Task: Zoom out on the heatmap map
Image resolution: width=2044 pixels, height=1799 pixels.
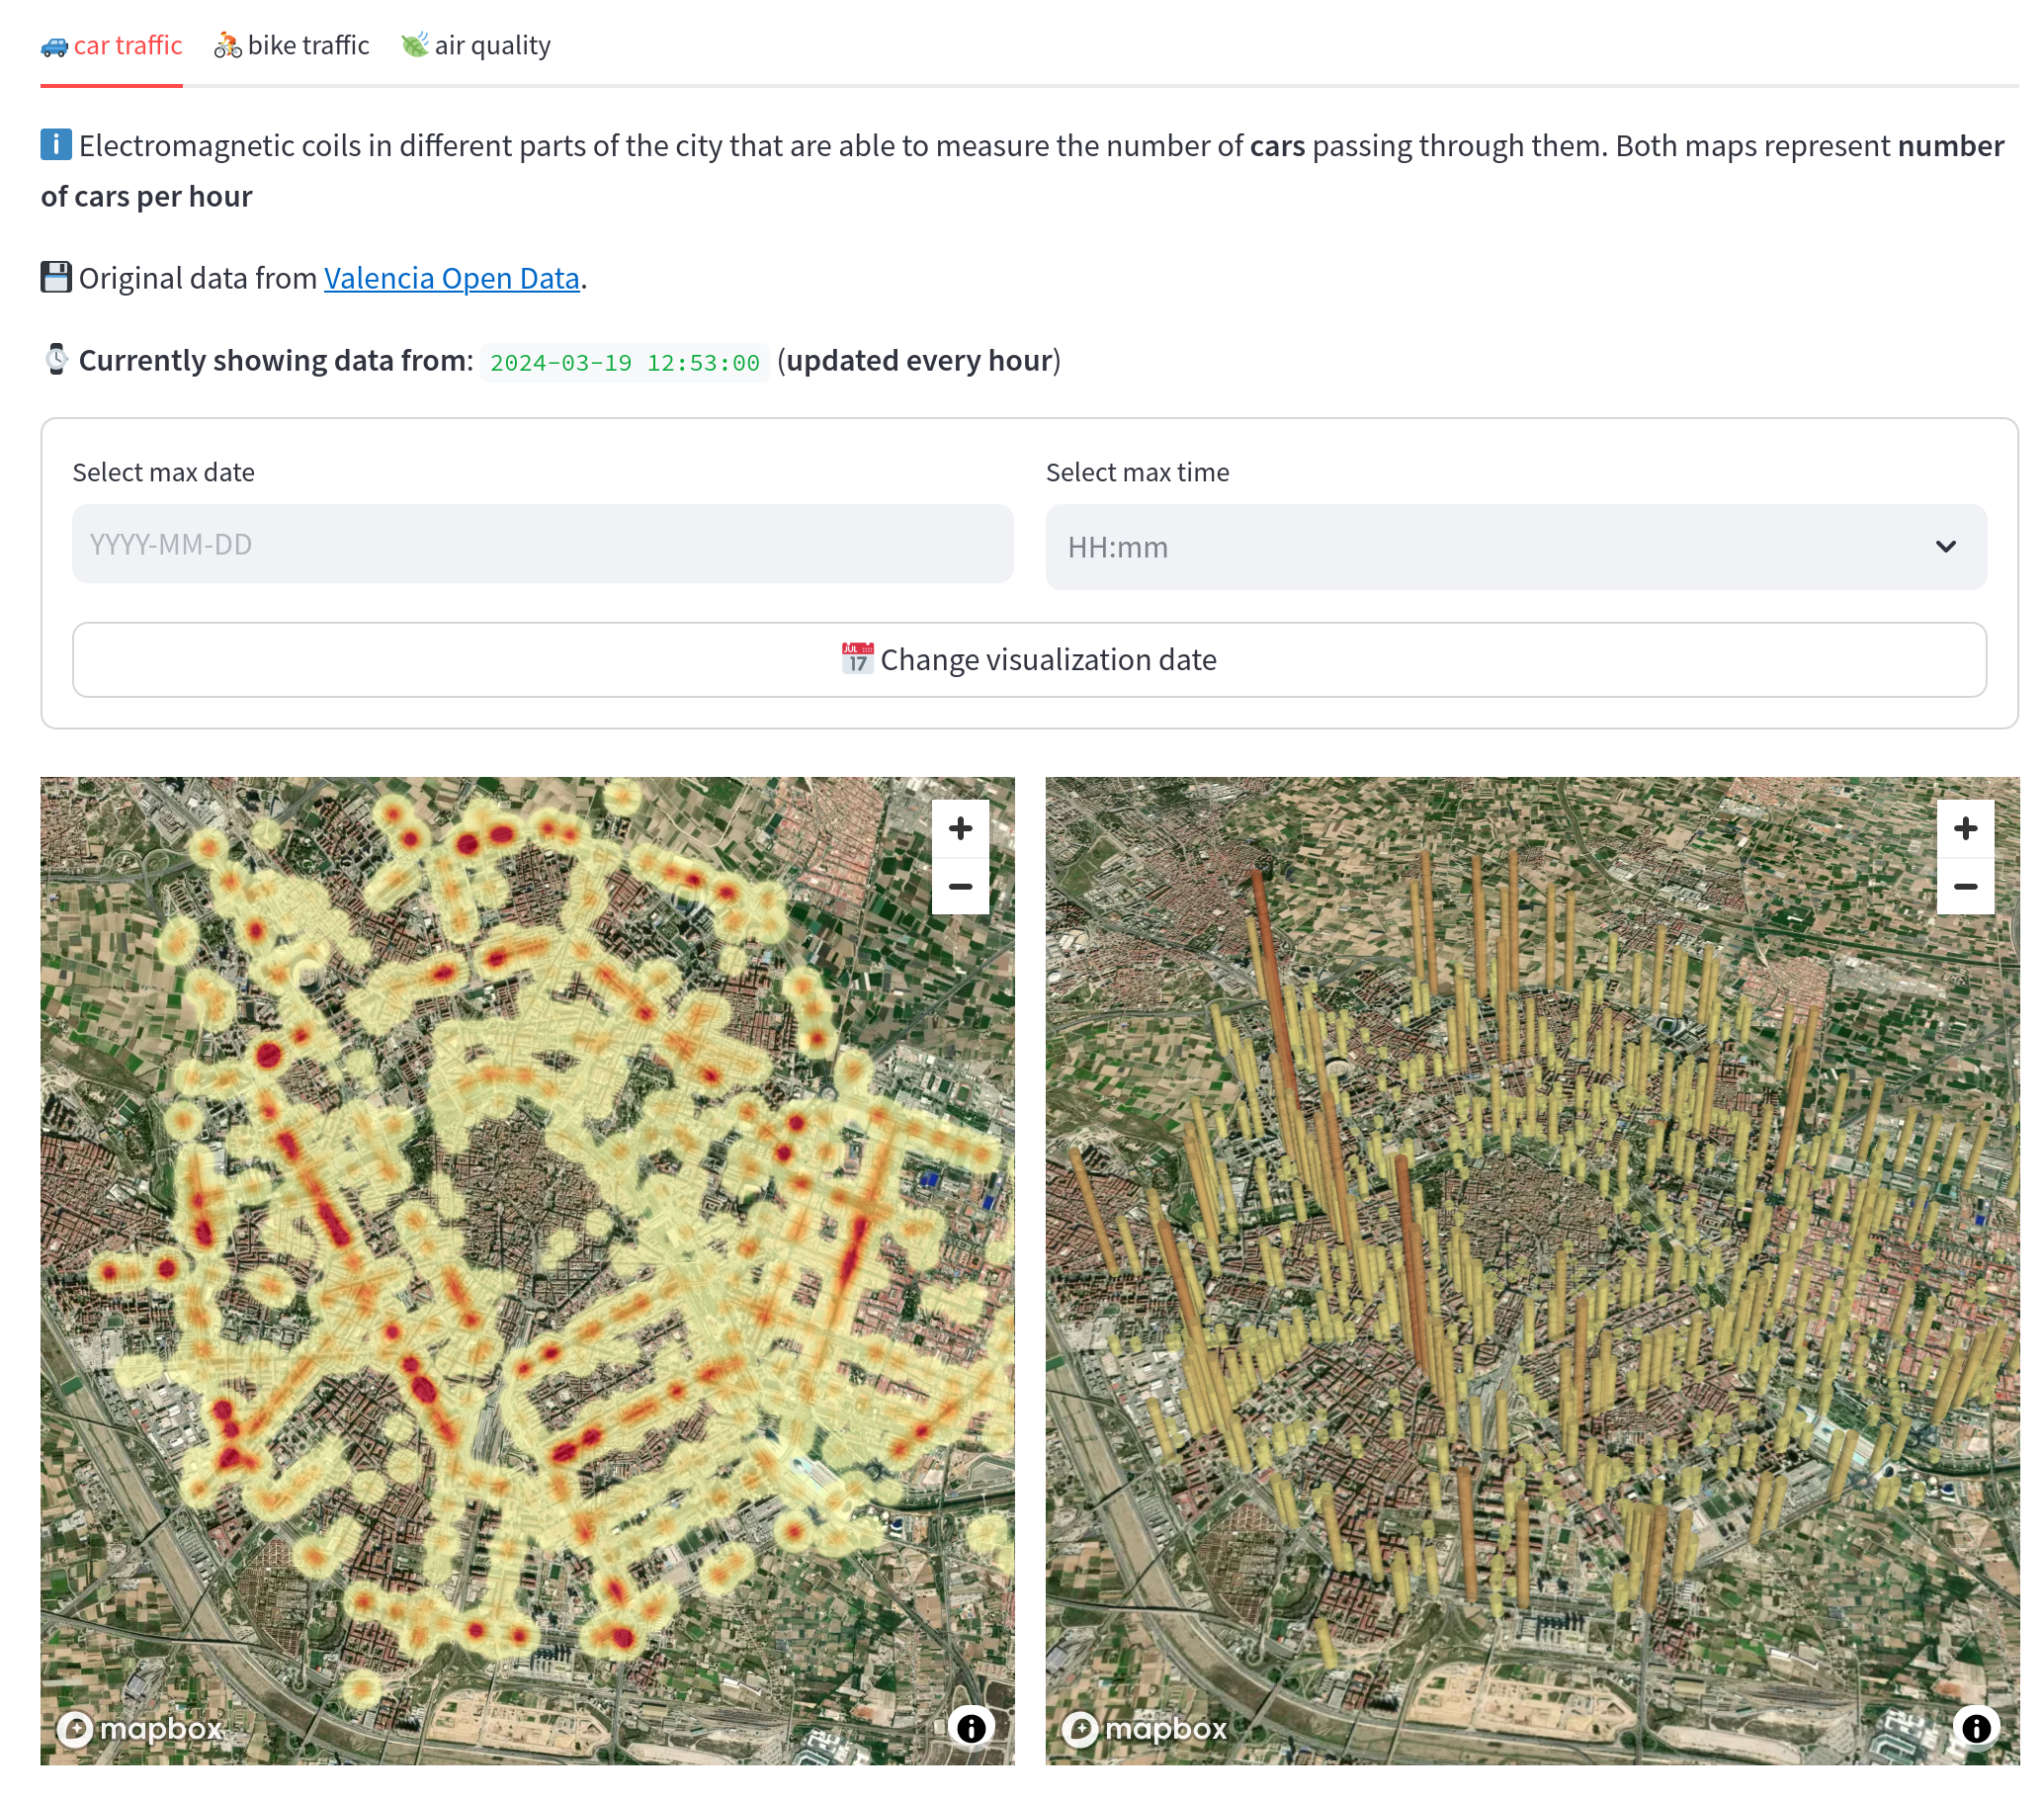Action: click(960, 886)
